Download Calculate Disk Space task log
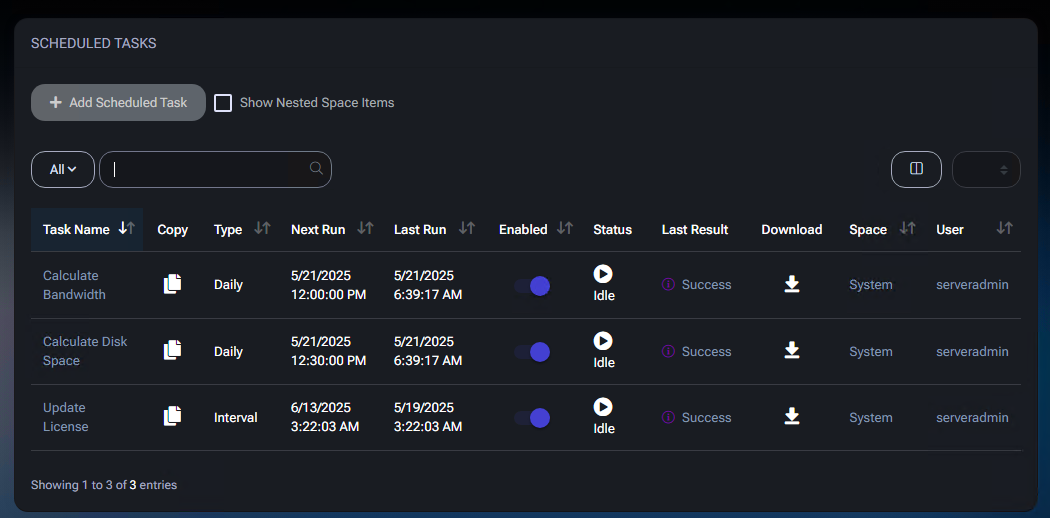This screenshot has width=1050, height=518. [x=792, y=351]
